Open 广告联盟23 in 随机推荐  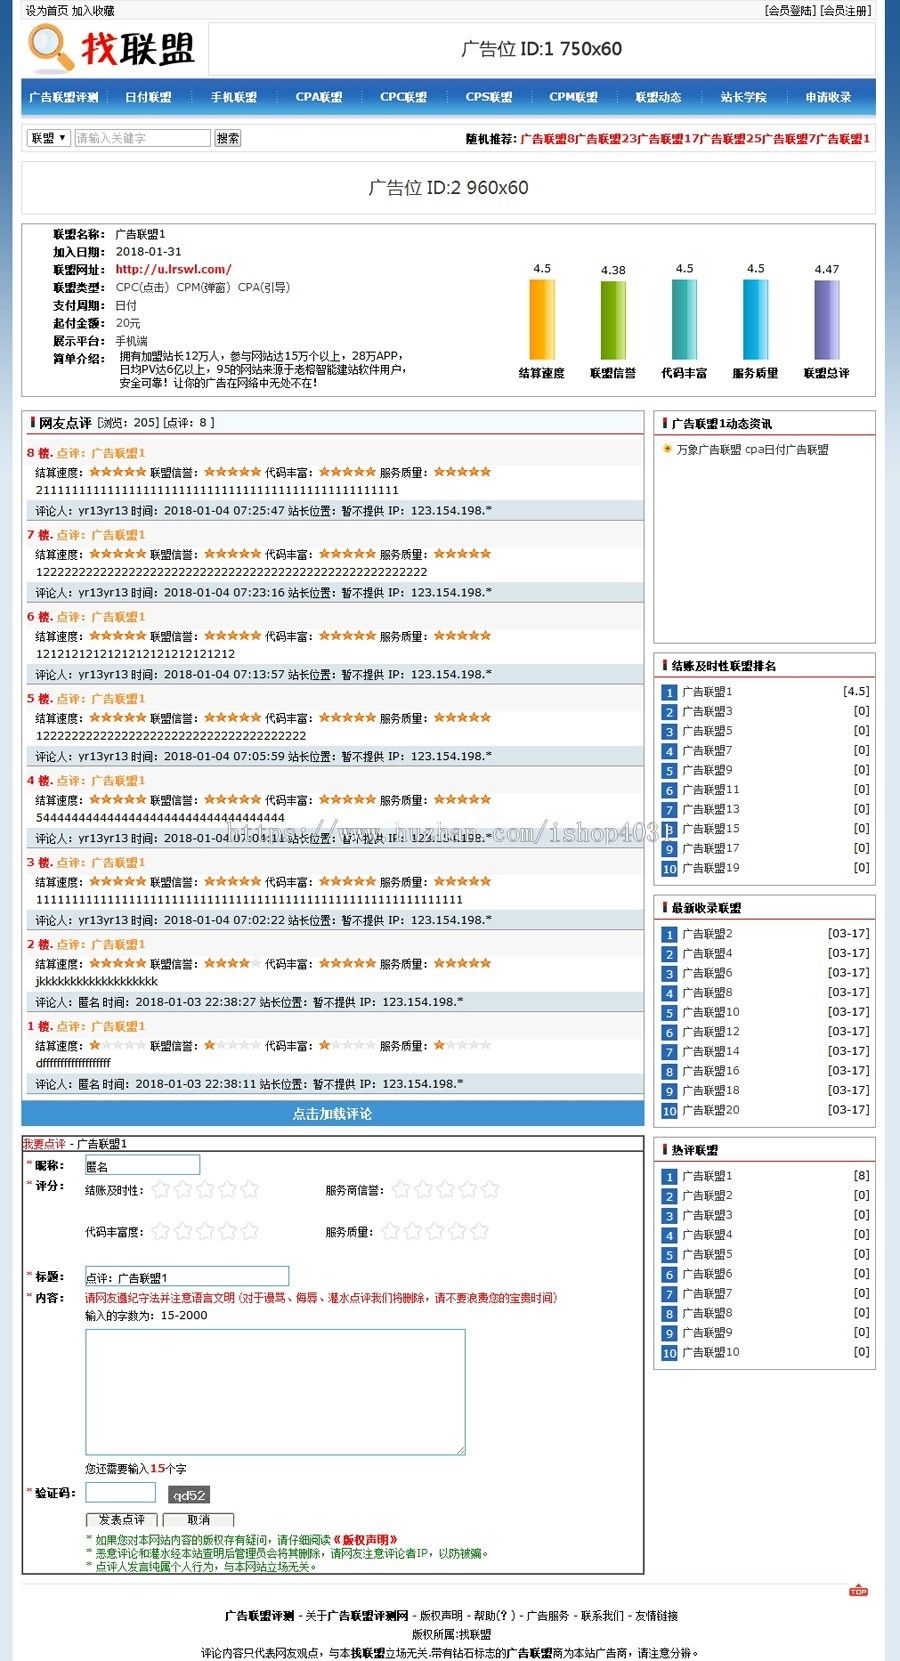pyautogui.click(x=607, y=139)
